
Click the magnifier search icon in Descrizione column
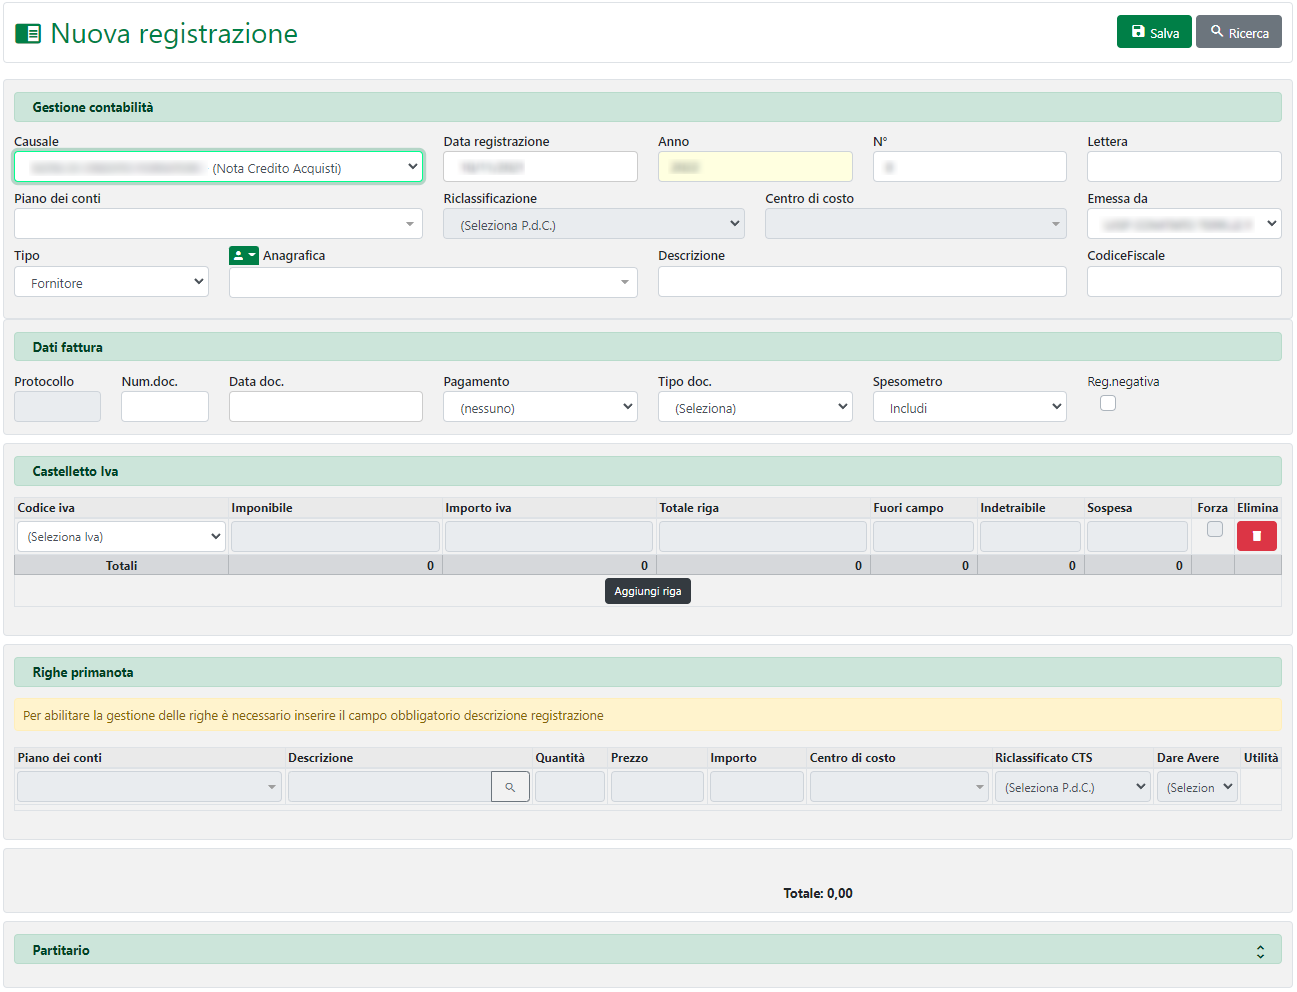click(x=510, y=787)
